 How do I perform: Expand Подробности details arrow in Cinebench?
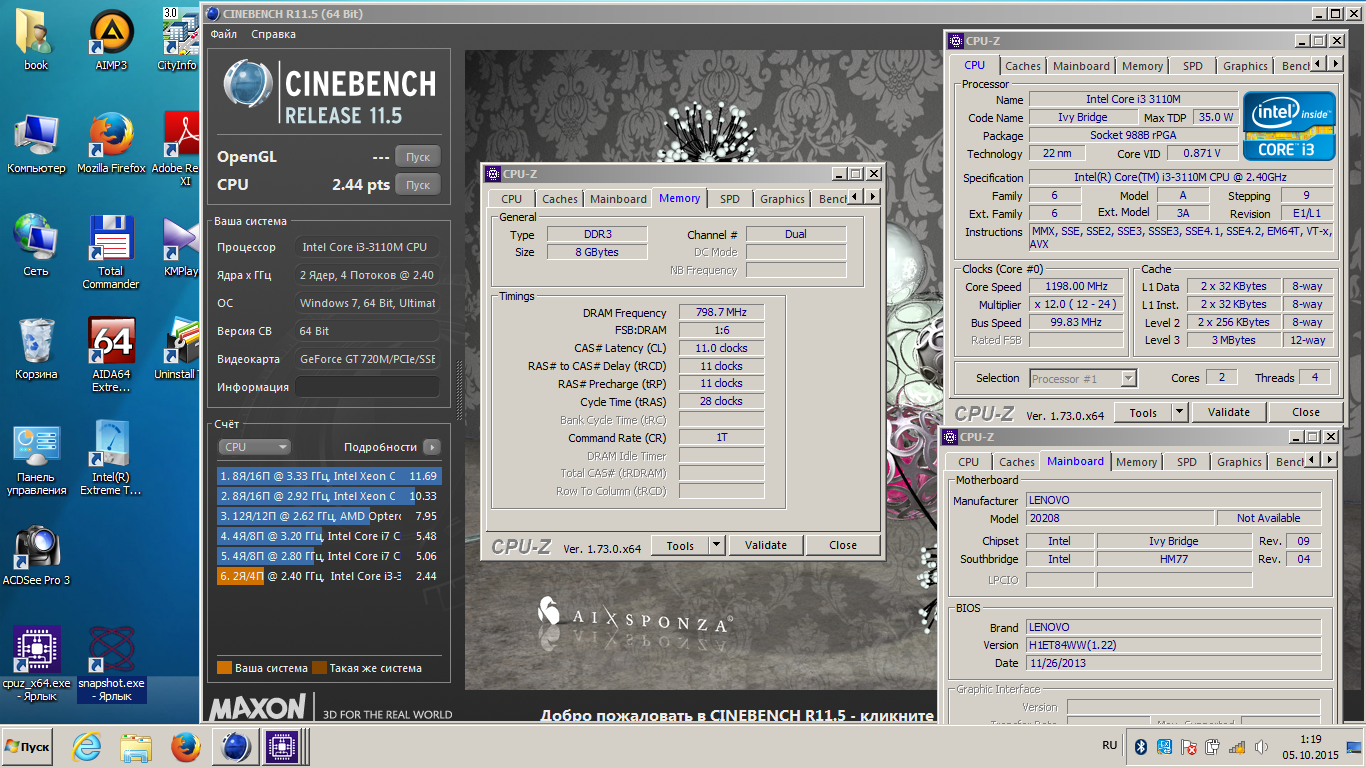tap(431, 447)
